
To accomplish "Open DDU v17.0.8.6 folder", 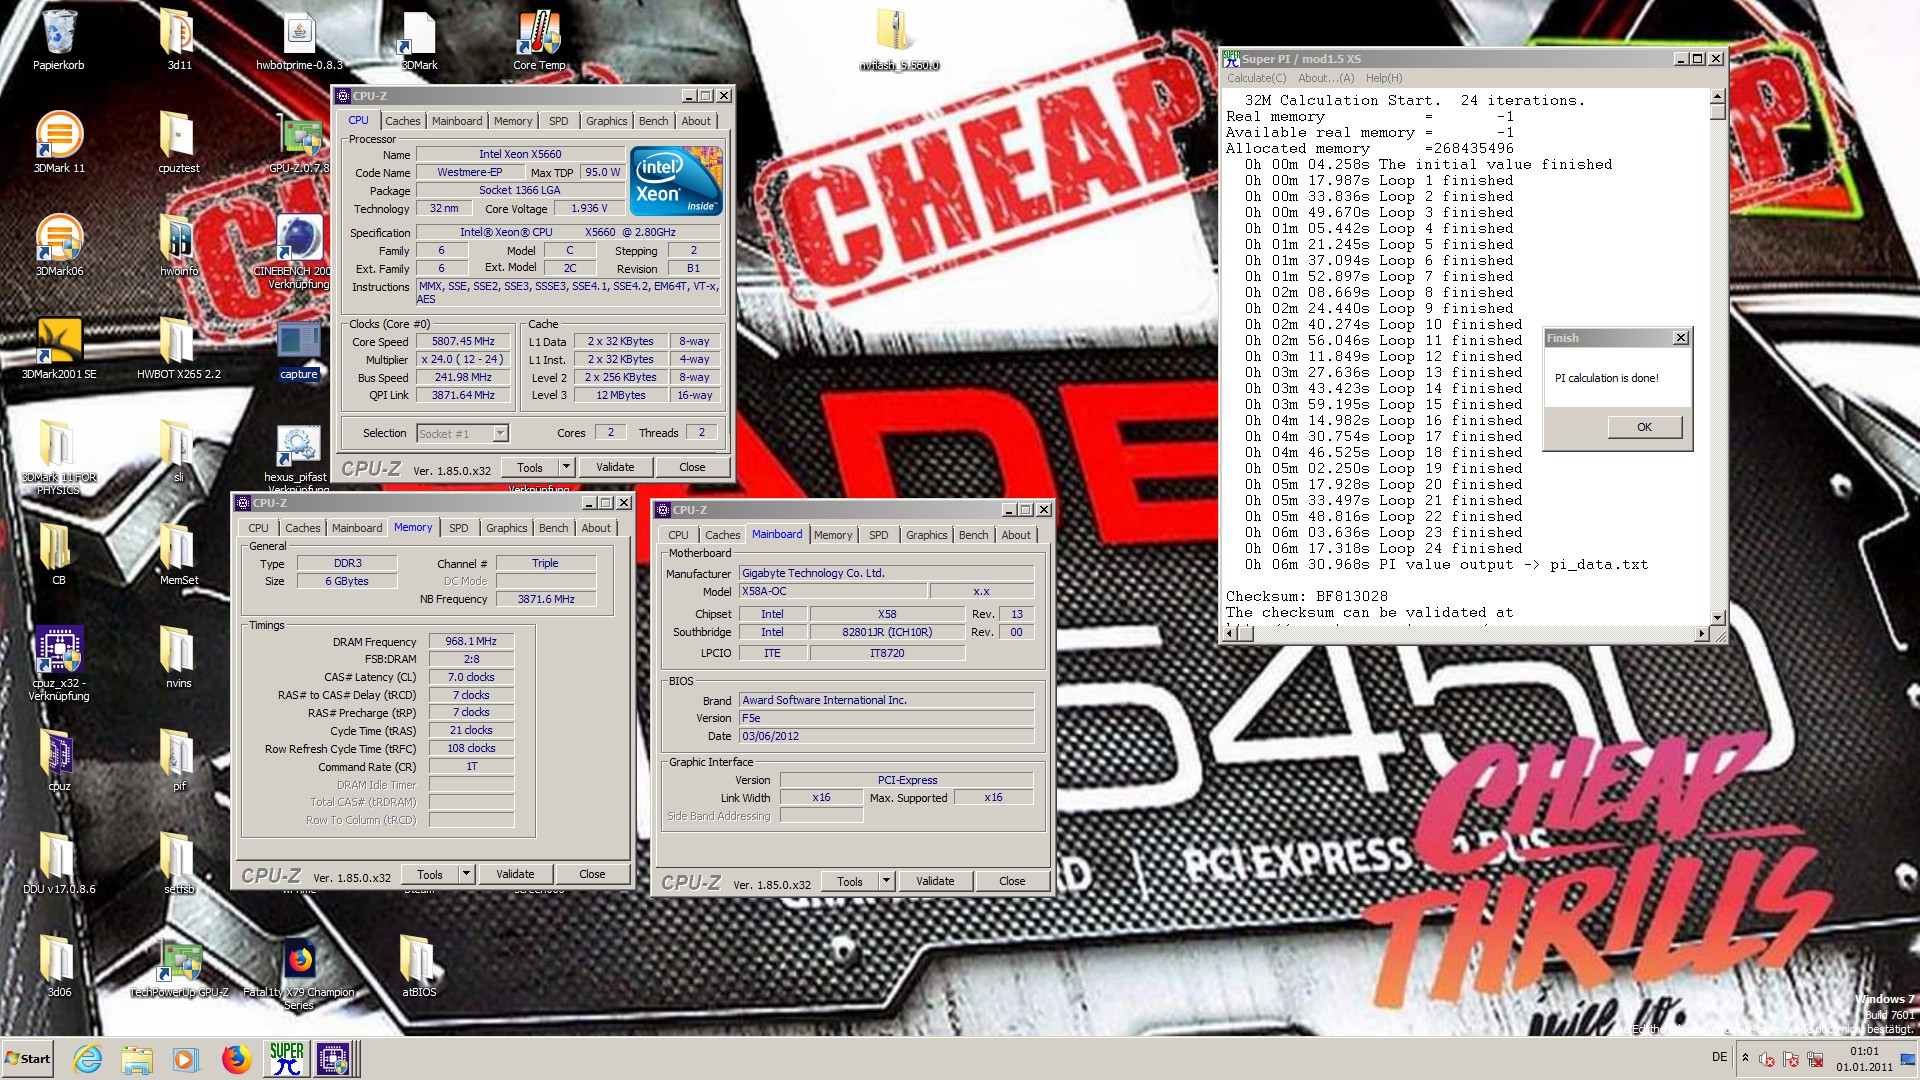I will pyautogui.click(x=59, y=864).
